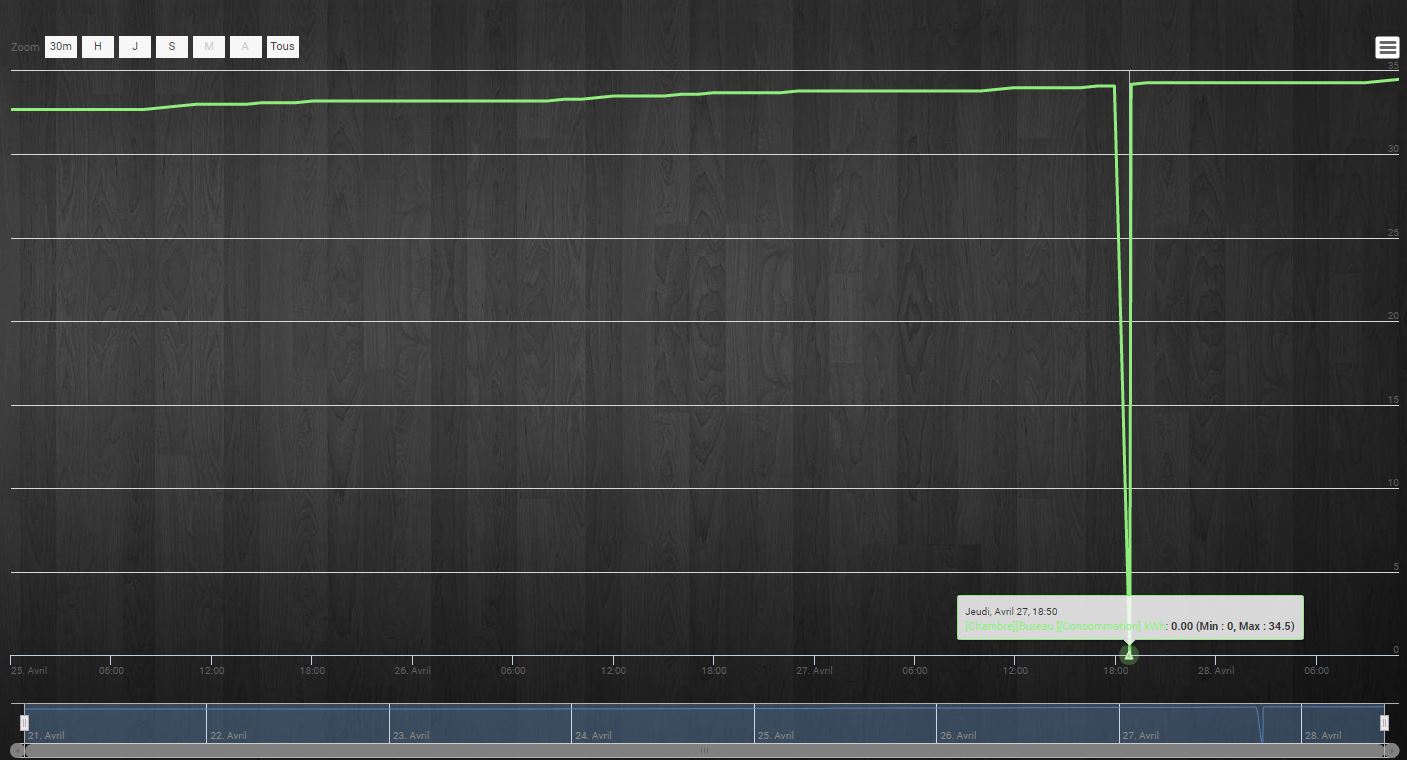The width and height of the screenshot is (1407, 760).
Task: Click the disabled M month zoom button
Action: [x=209, y=46]
